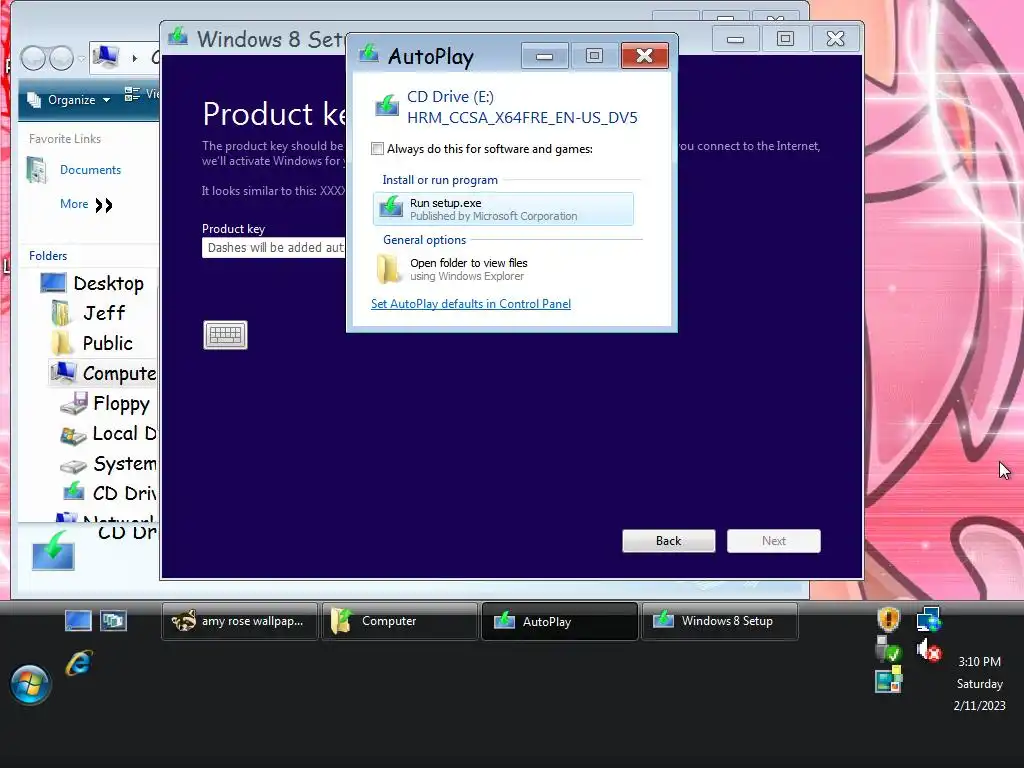
Task: Select Public folder in the tree
Action: point(108,343)
